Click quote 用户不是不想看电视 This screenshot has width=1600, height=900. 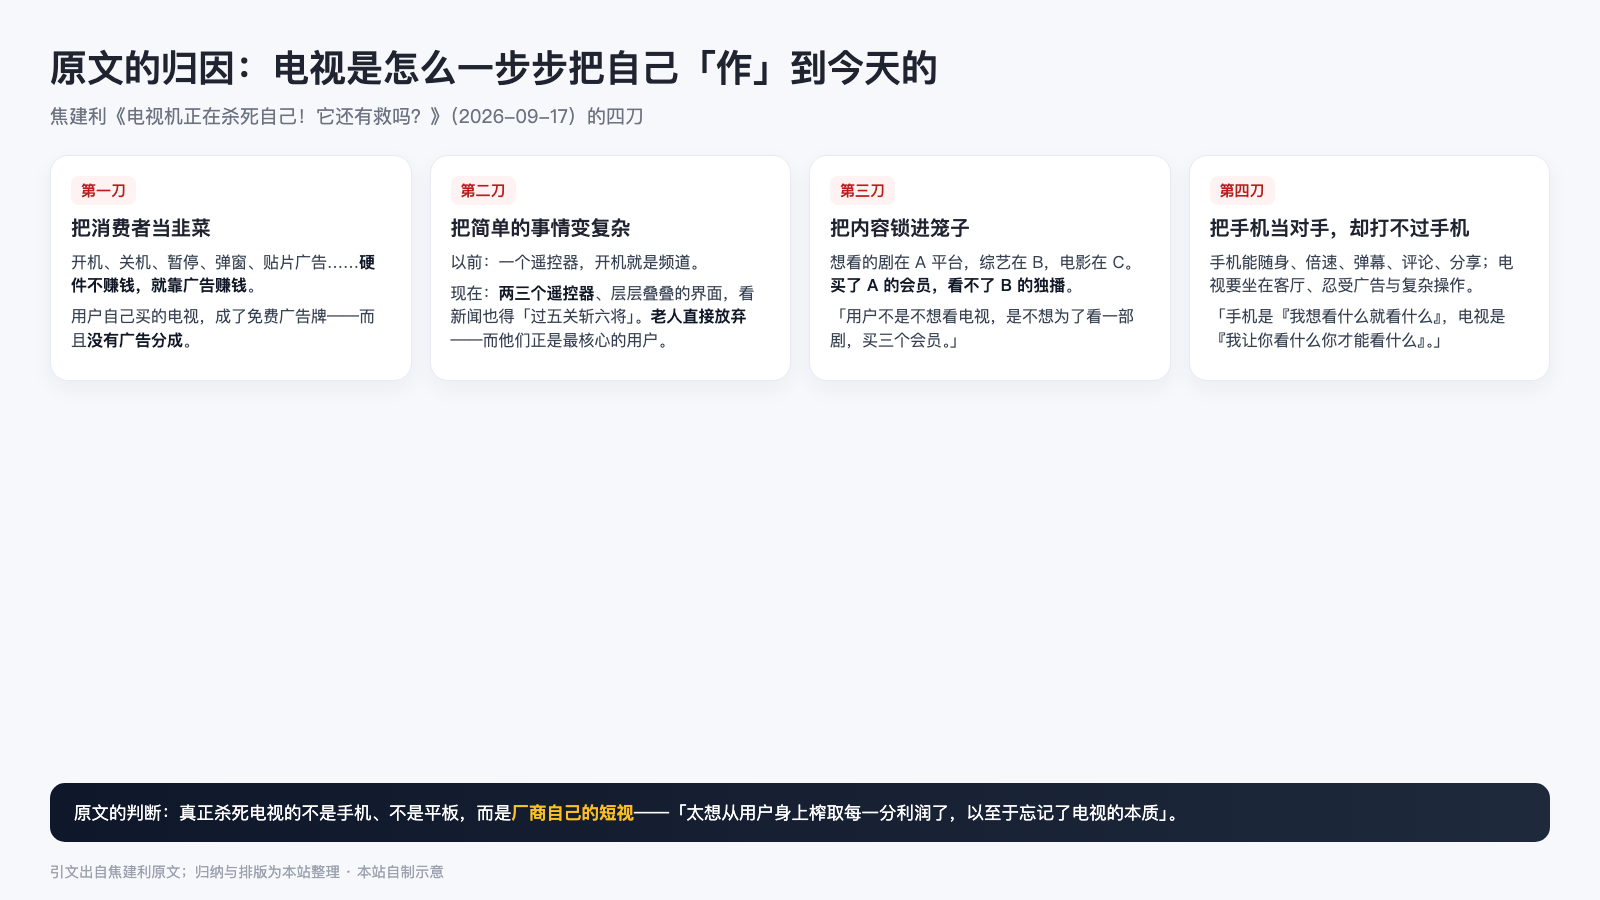[x=984, y=328]
